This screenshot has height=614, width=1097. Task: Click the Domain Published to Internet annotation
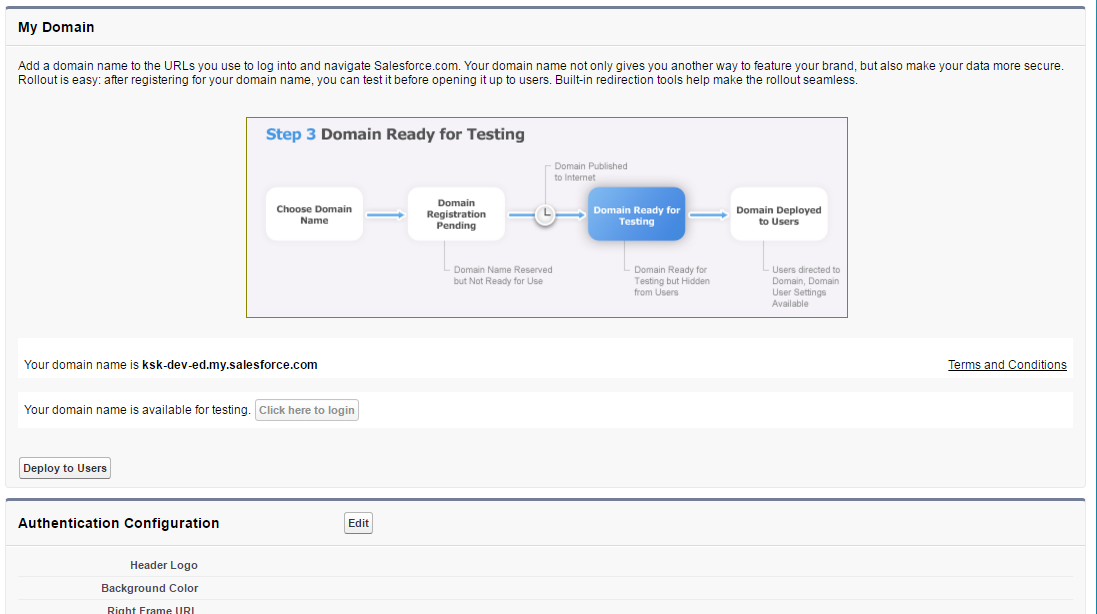click(x=589, y=171)
